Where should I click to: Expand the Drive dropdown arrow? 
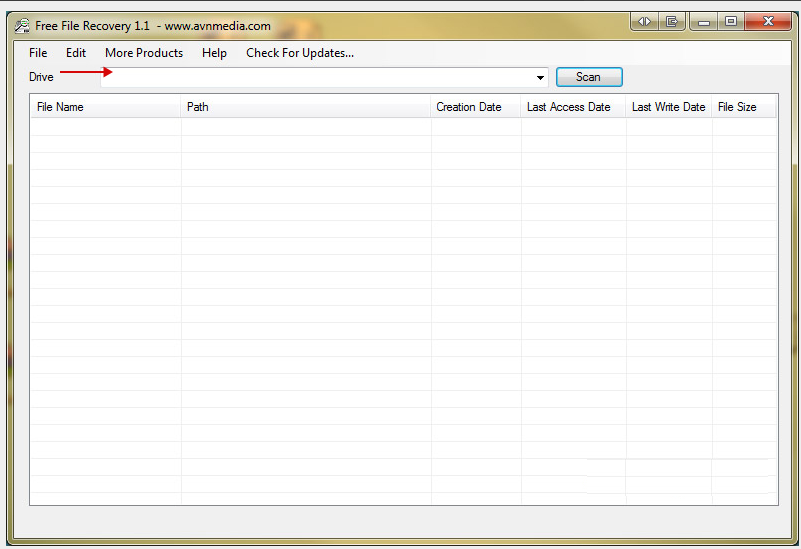(540, 78)
